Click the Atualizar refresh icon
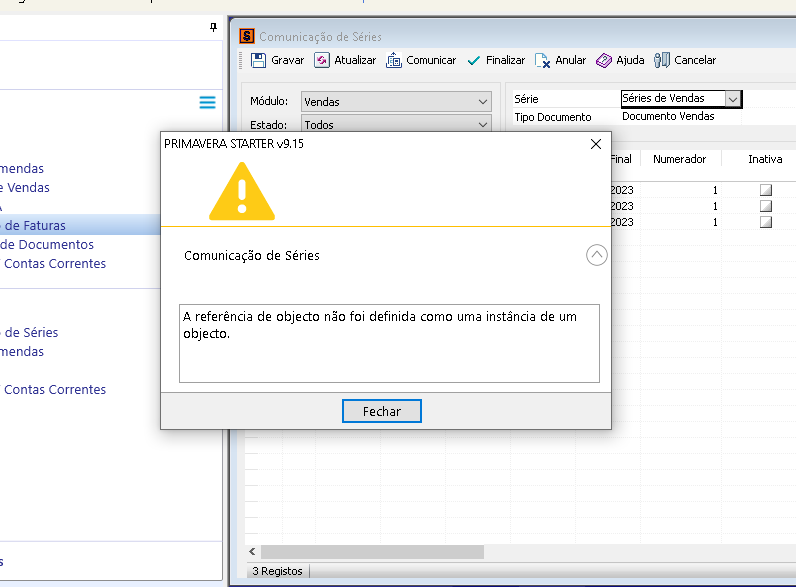This screenshot has height=587, width=796. 322,60
